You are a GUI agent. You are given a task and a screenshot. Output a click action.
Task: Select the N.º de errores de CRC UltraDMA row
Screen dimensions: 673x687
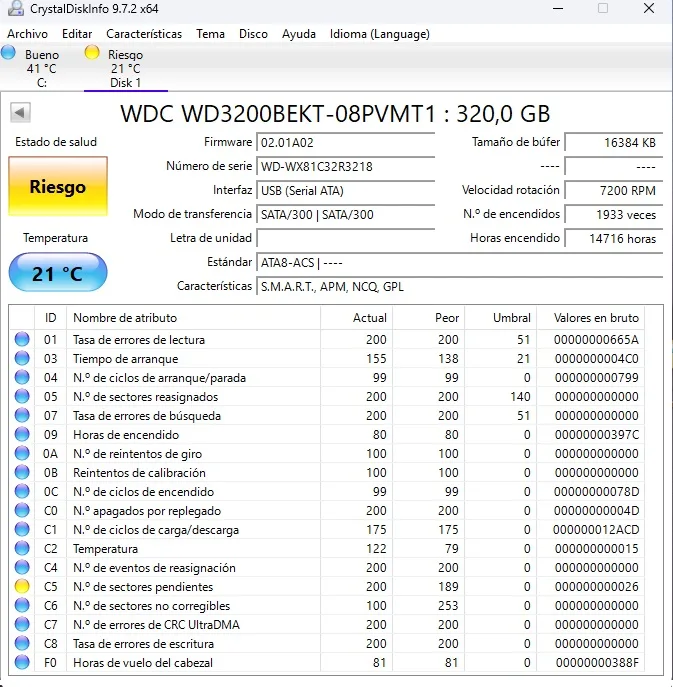326,624
